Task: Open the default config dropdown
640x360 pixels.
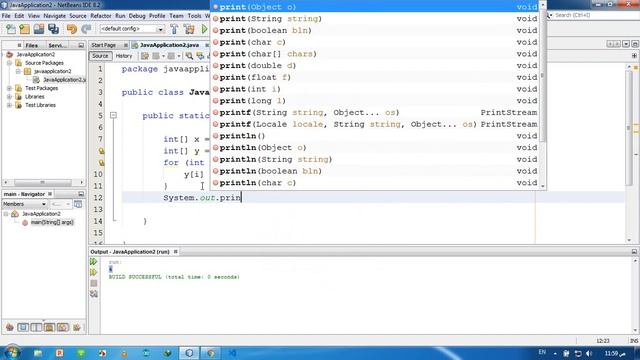Action: (x=132, y=29)
